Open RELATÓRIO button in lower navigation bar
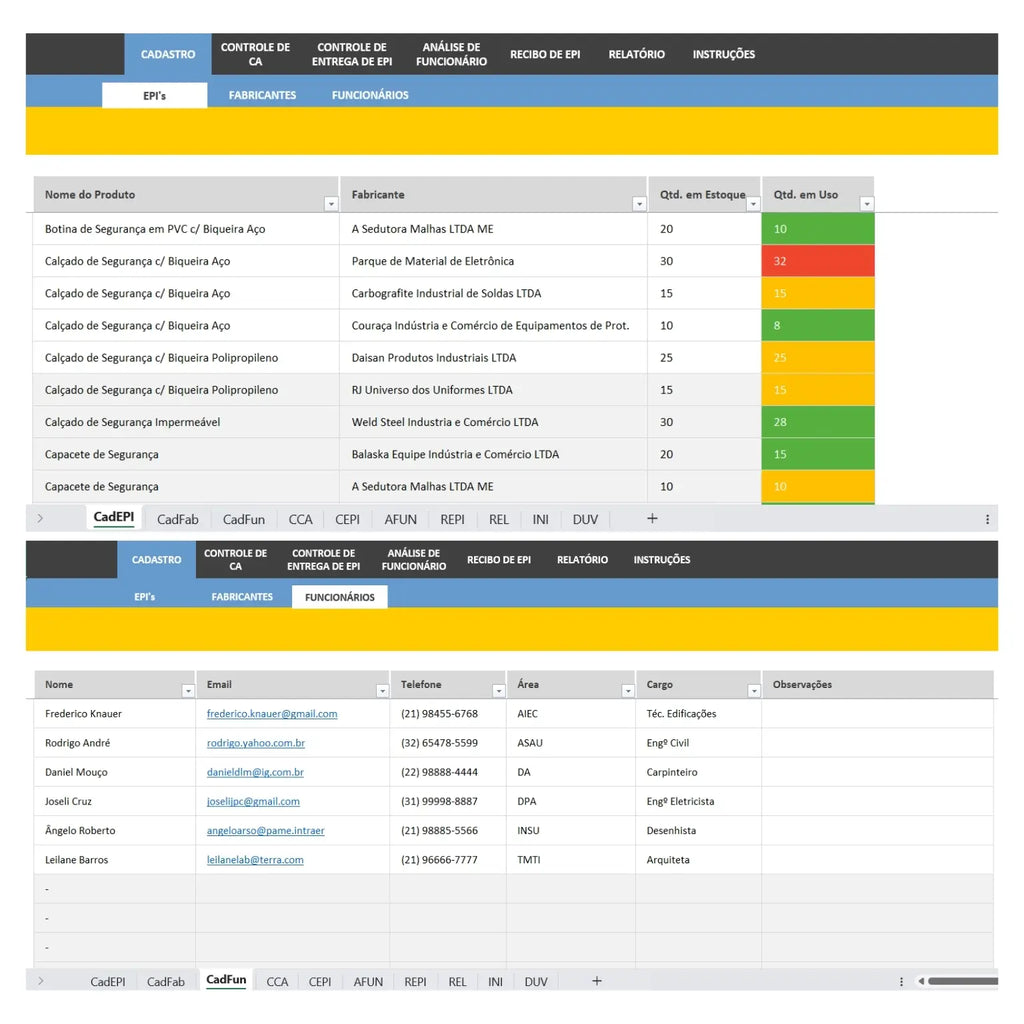Screen dimensions: 1024x1024 click(583, 560)
